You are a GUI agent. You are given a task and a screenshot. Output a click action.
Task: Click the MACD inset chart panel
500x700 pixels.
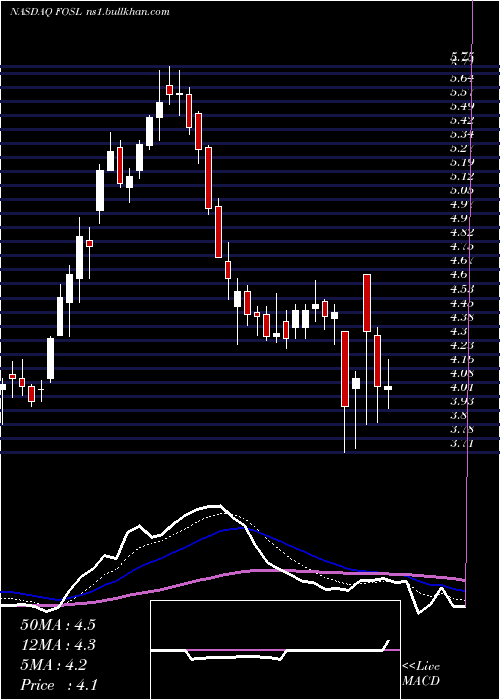tap(275, 650)
